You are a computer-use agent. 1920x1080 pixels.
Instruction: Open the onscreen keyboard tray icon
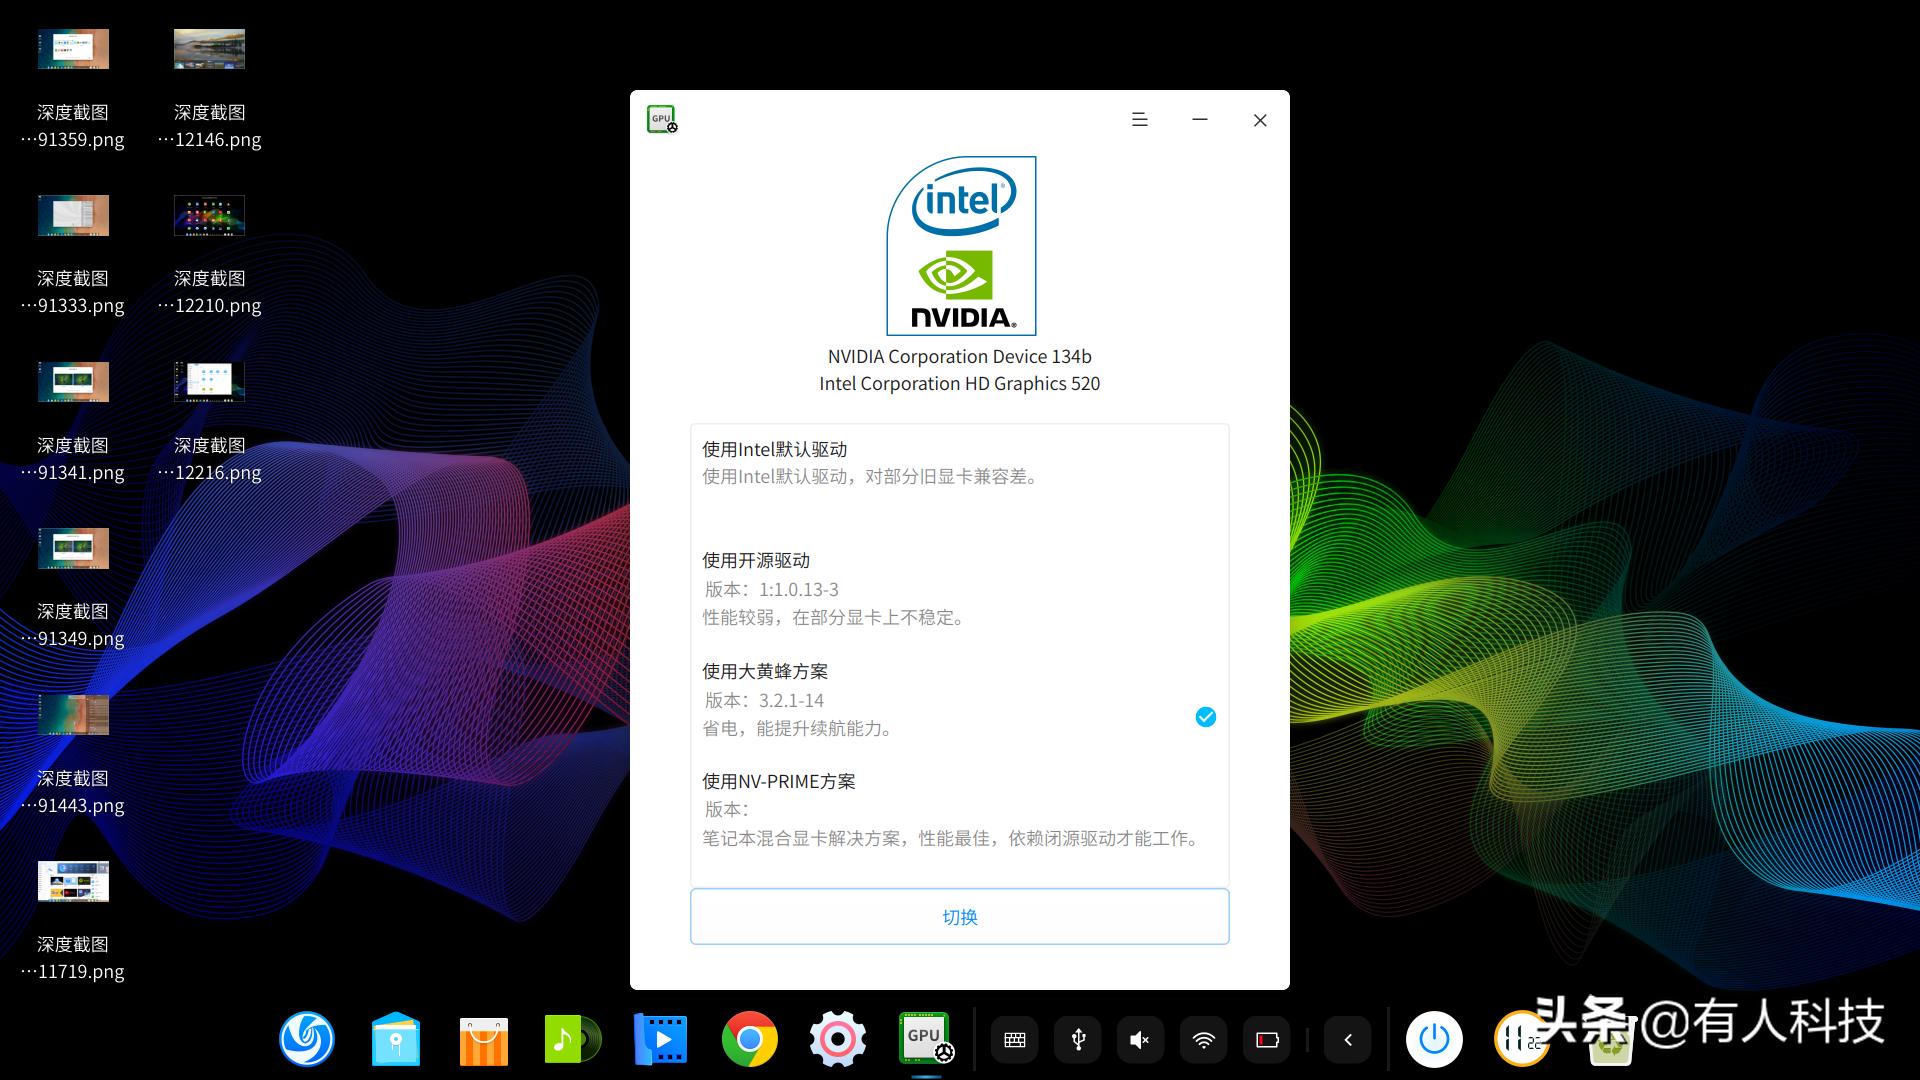1014,1040
